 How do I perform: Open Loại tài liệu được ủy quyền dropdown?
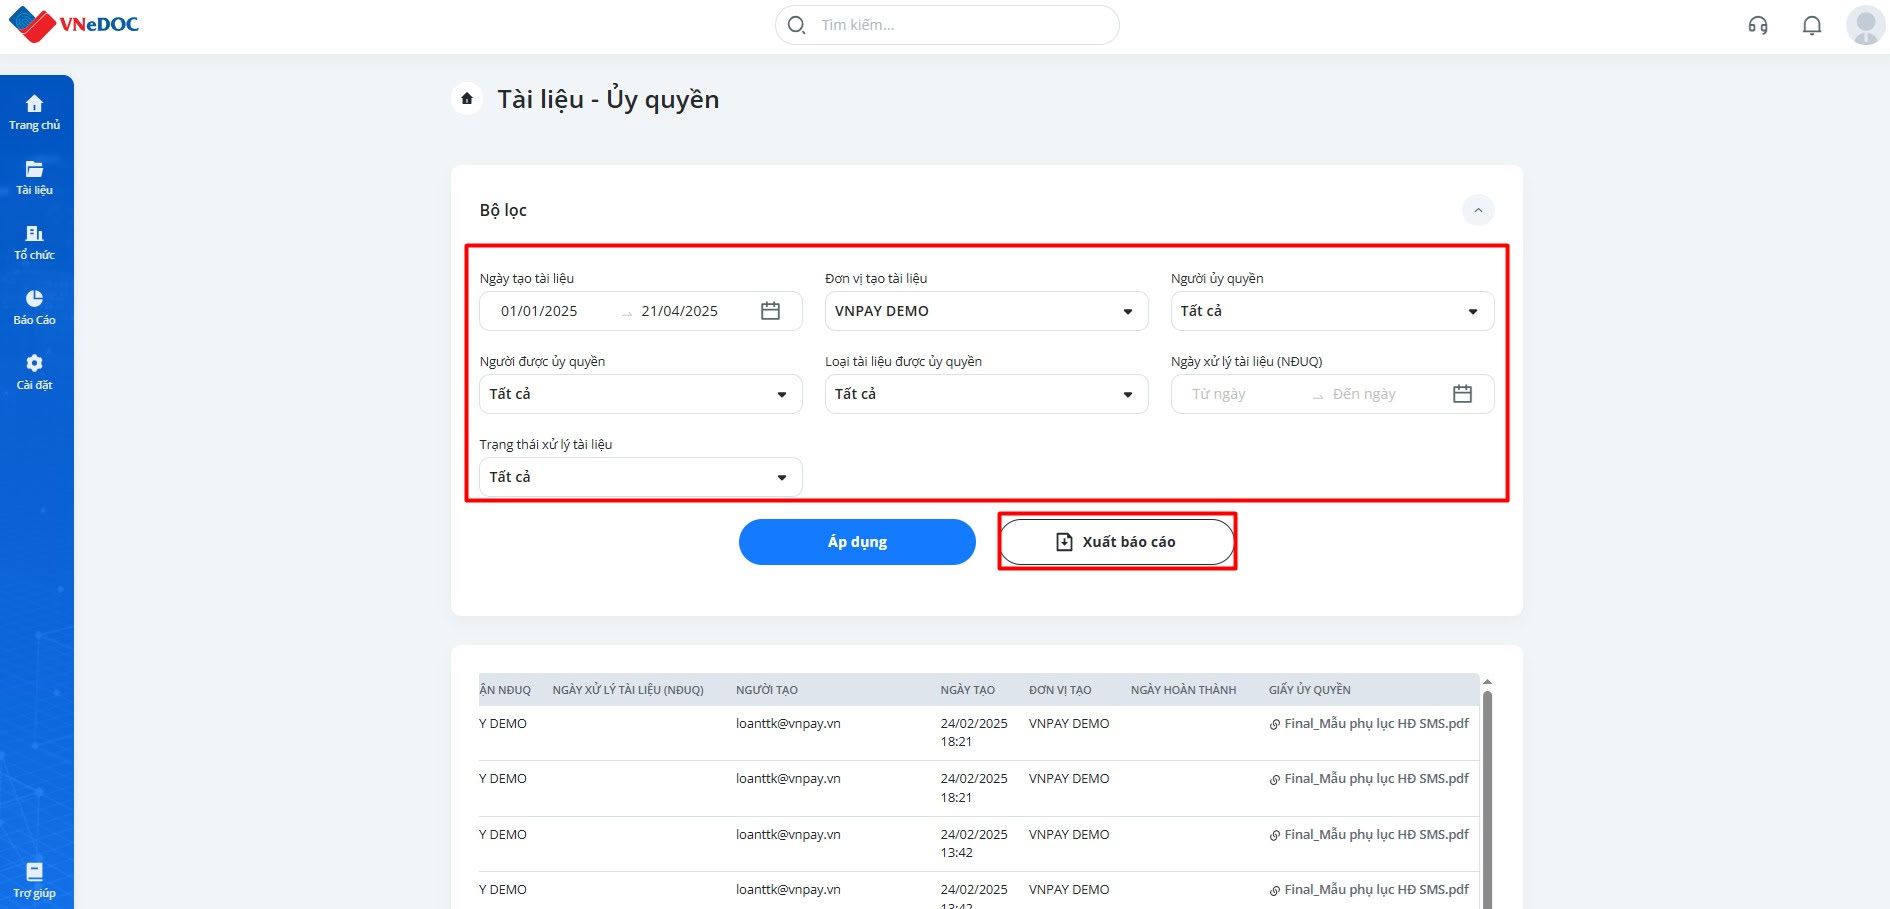point(986,394)
